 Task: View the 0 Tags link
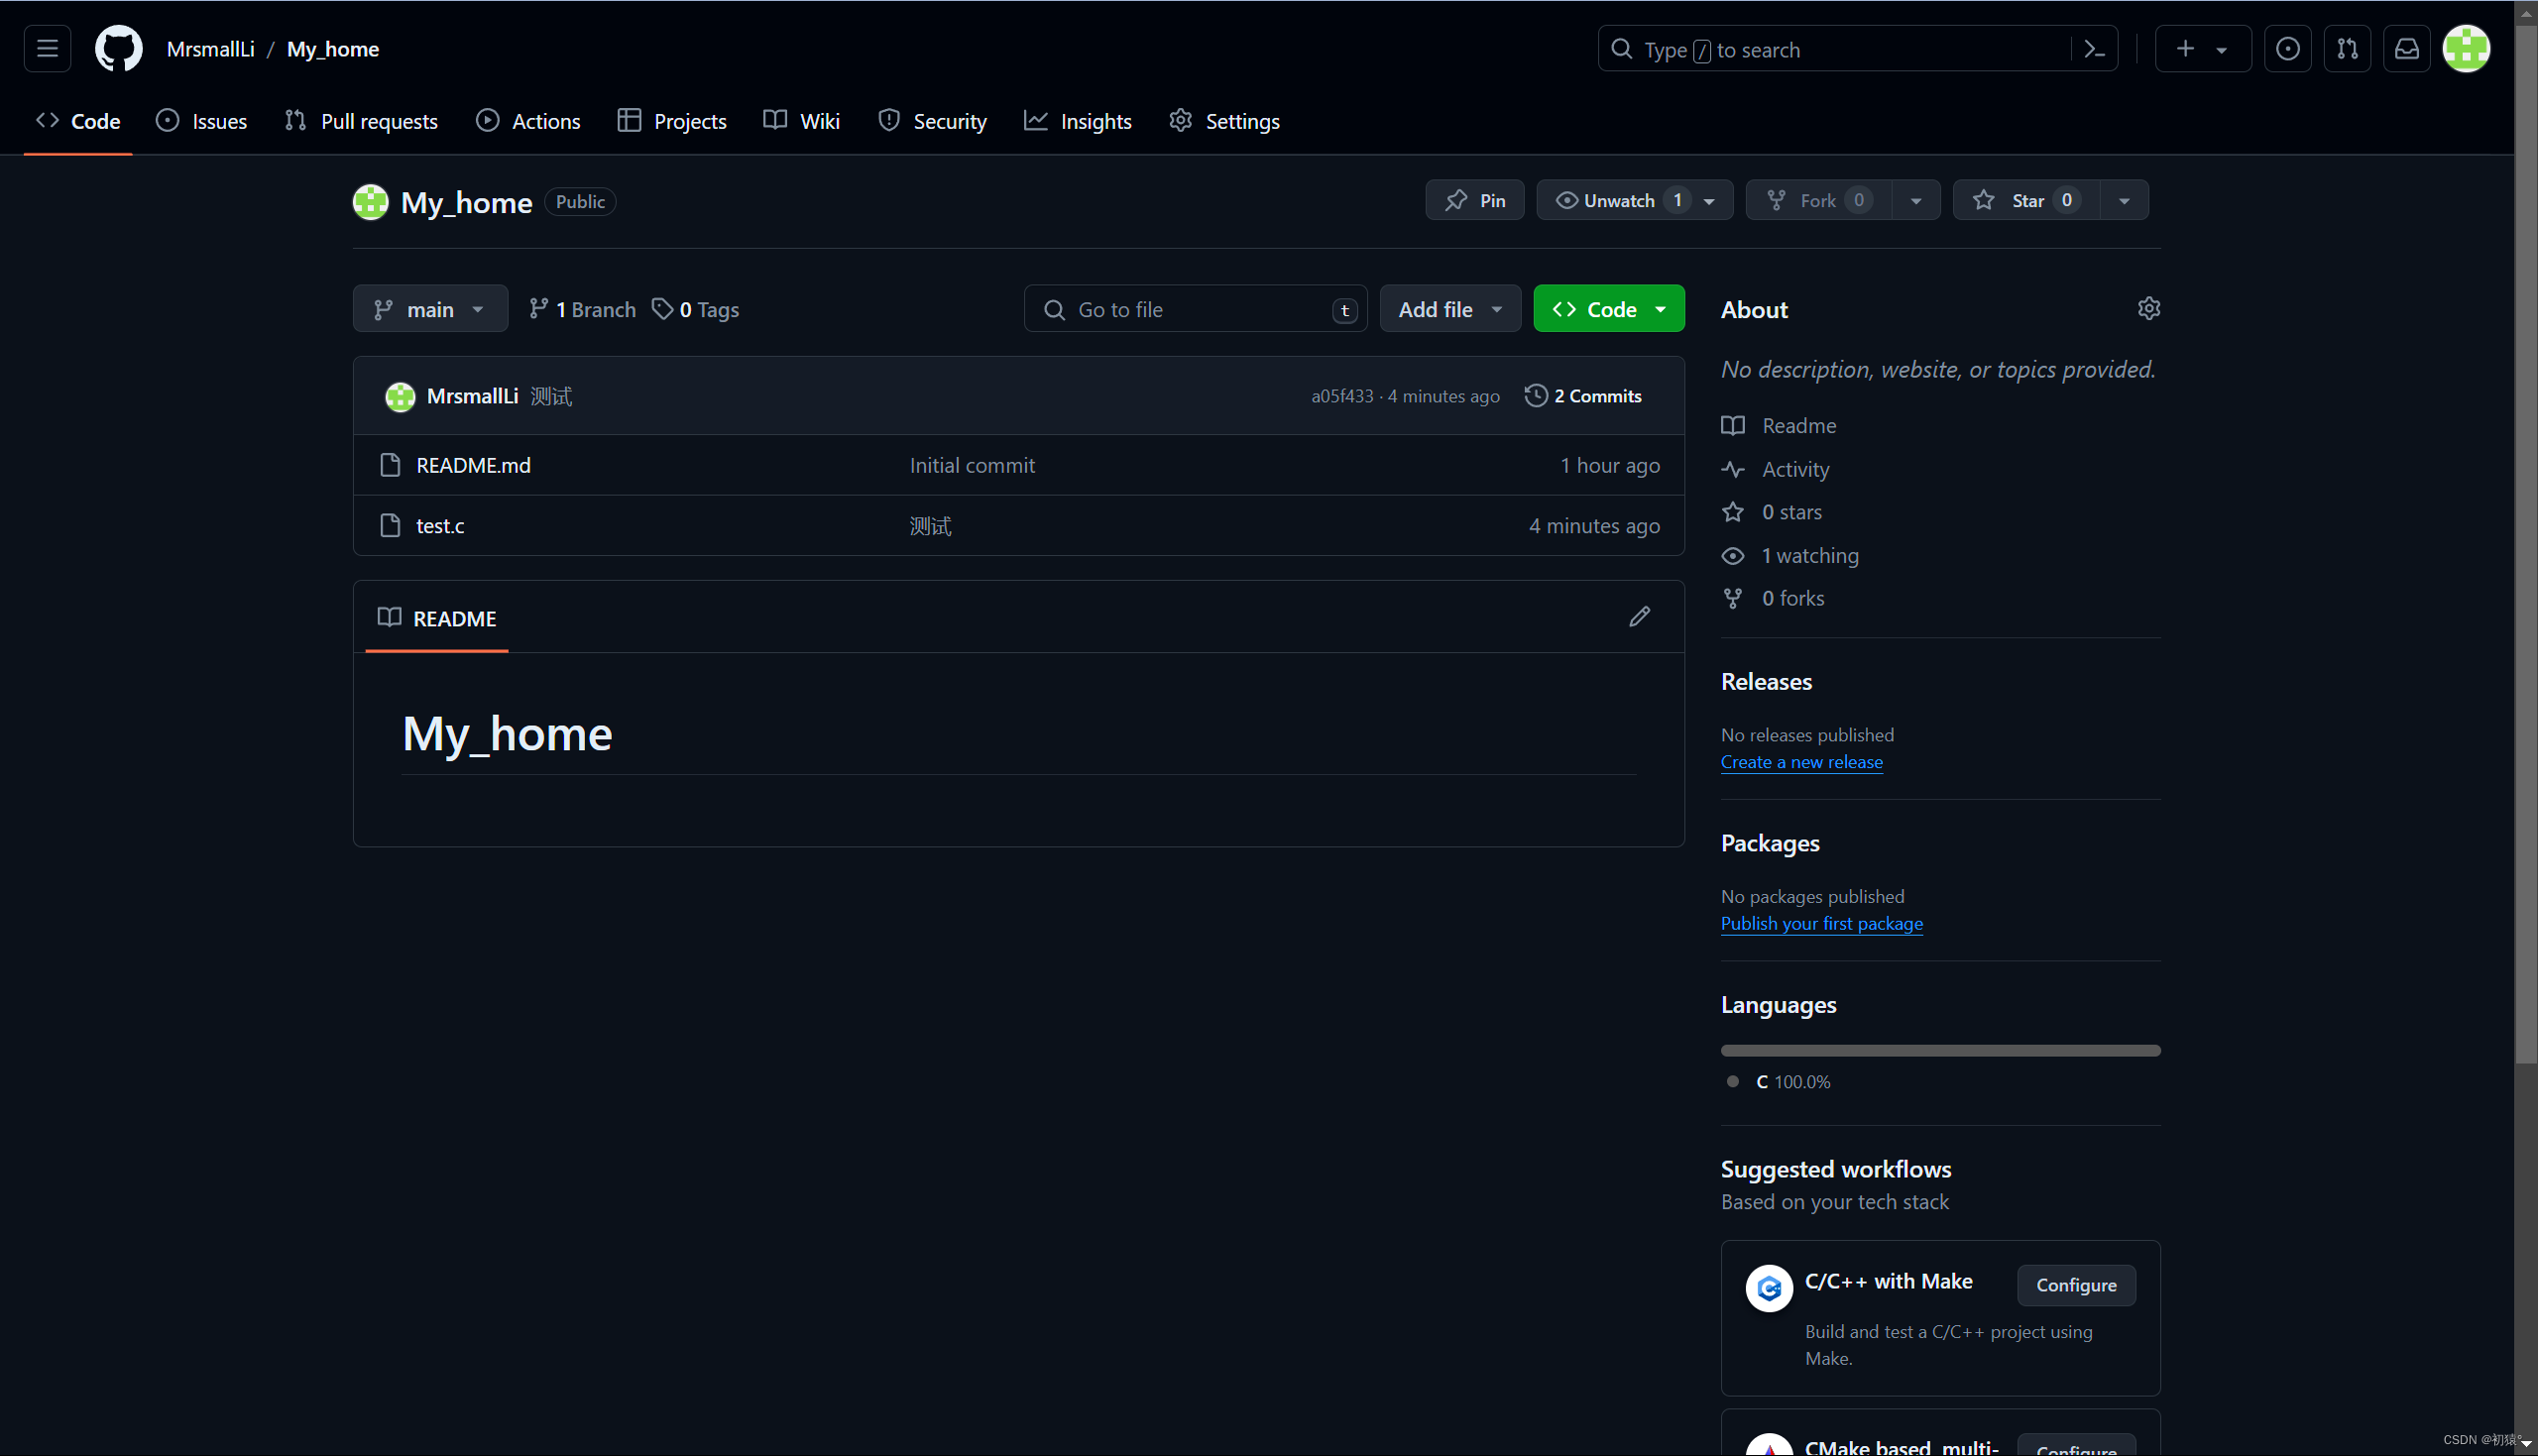[696, 309]
